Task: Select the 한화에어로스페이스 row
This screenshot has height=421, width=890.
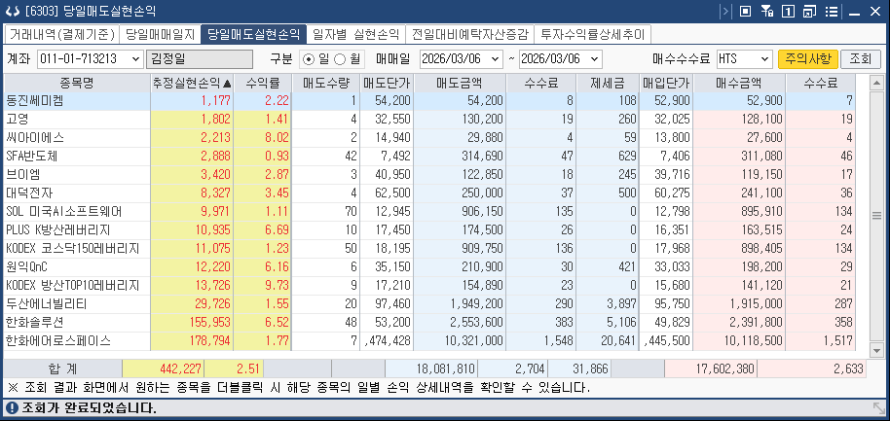Action: point(430,341)
